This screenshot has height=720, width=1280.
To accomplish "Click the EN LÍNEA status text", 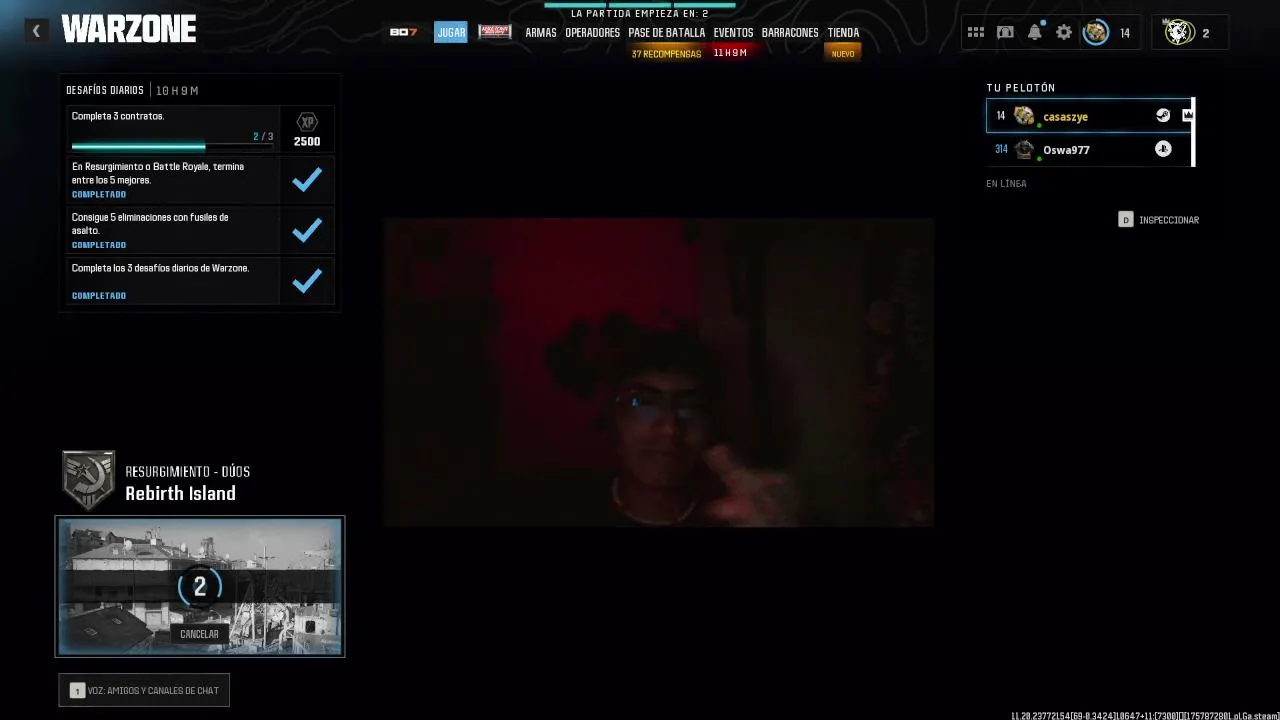I will (1006, 183).
